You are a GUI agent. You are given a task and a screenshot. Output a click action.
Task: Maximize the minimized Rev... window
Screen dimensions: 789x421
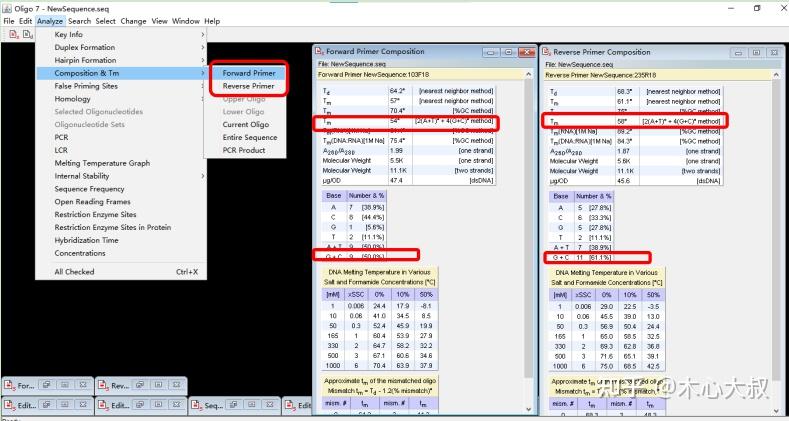158,385
